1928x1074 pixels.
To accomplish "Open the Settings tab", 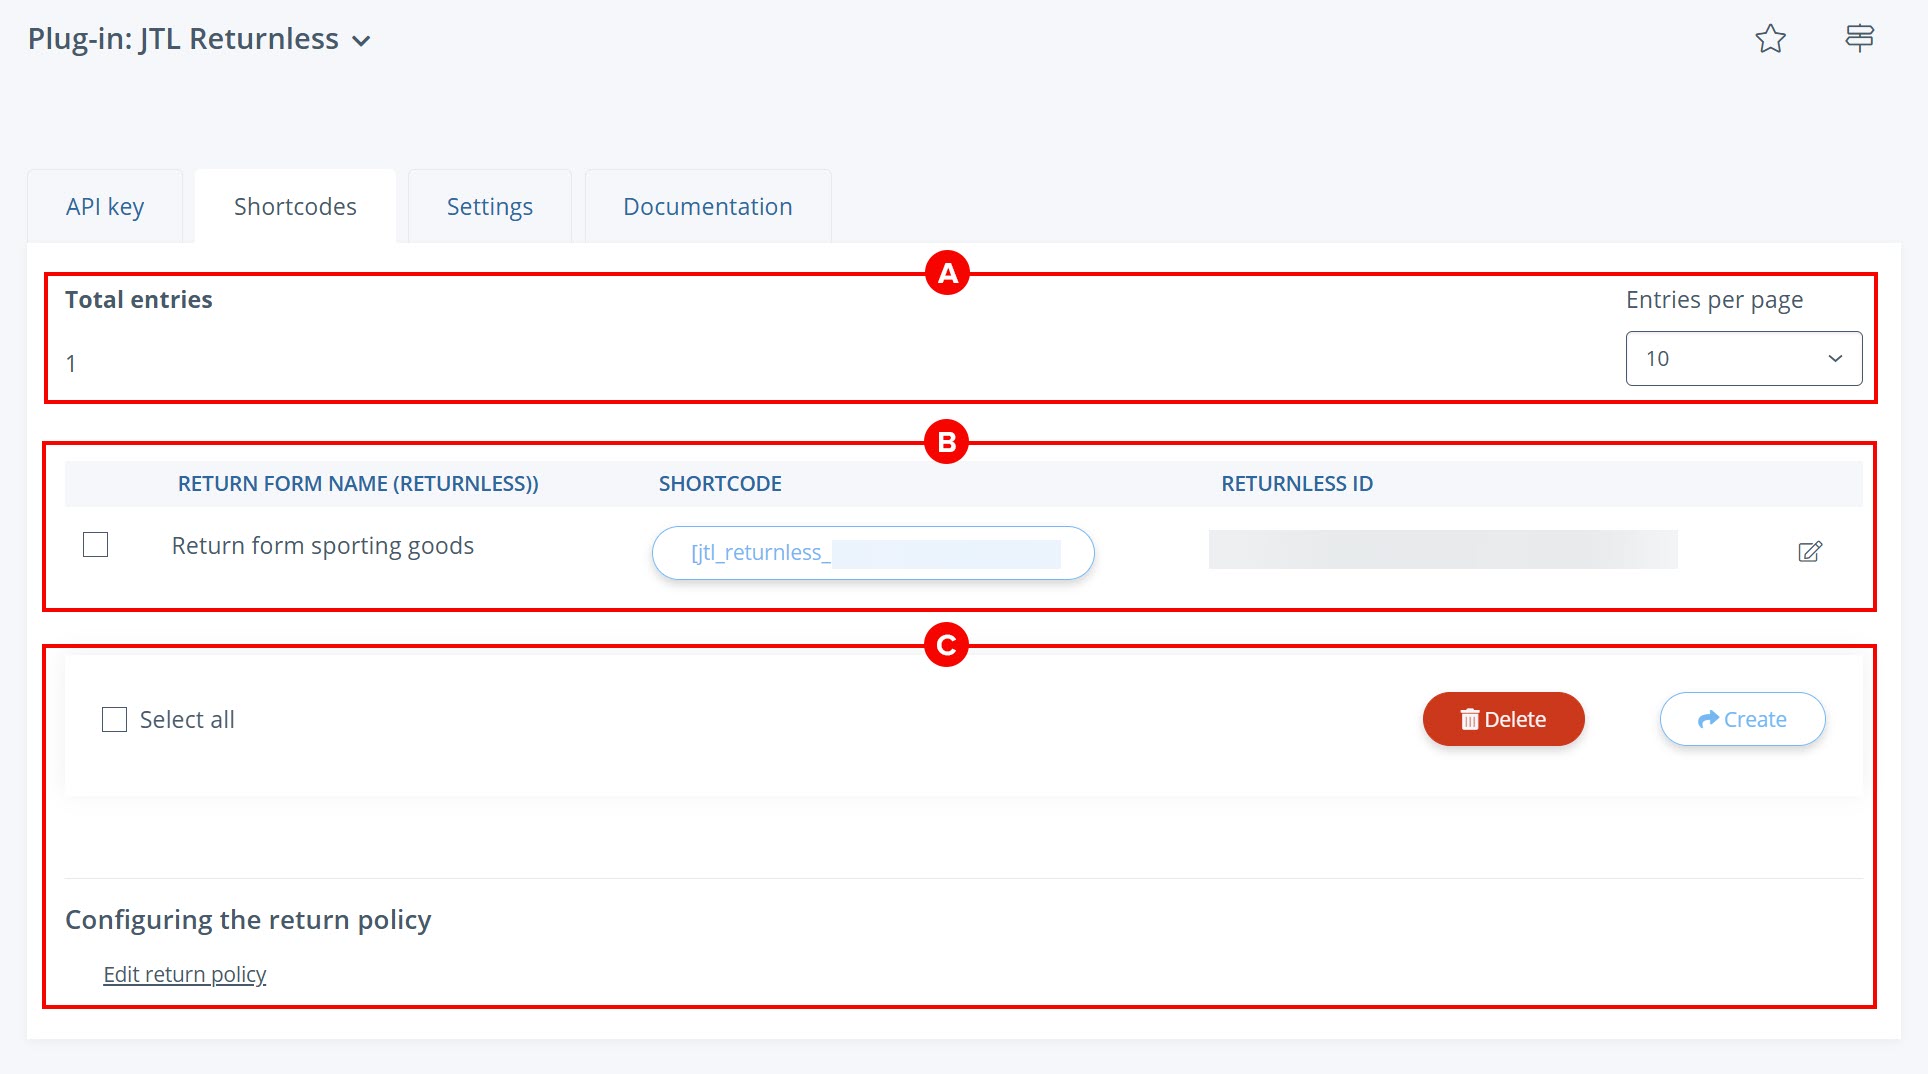I will (x=489, y=207).
